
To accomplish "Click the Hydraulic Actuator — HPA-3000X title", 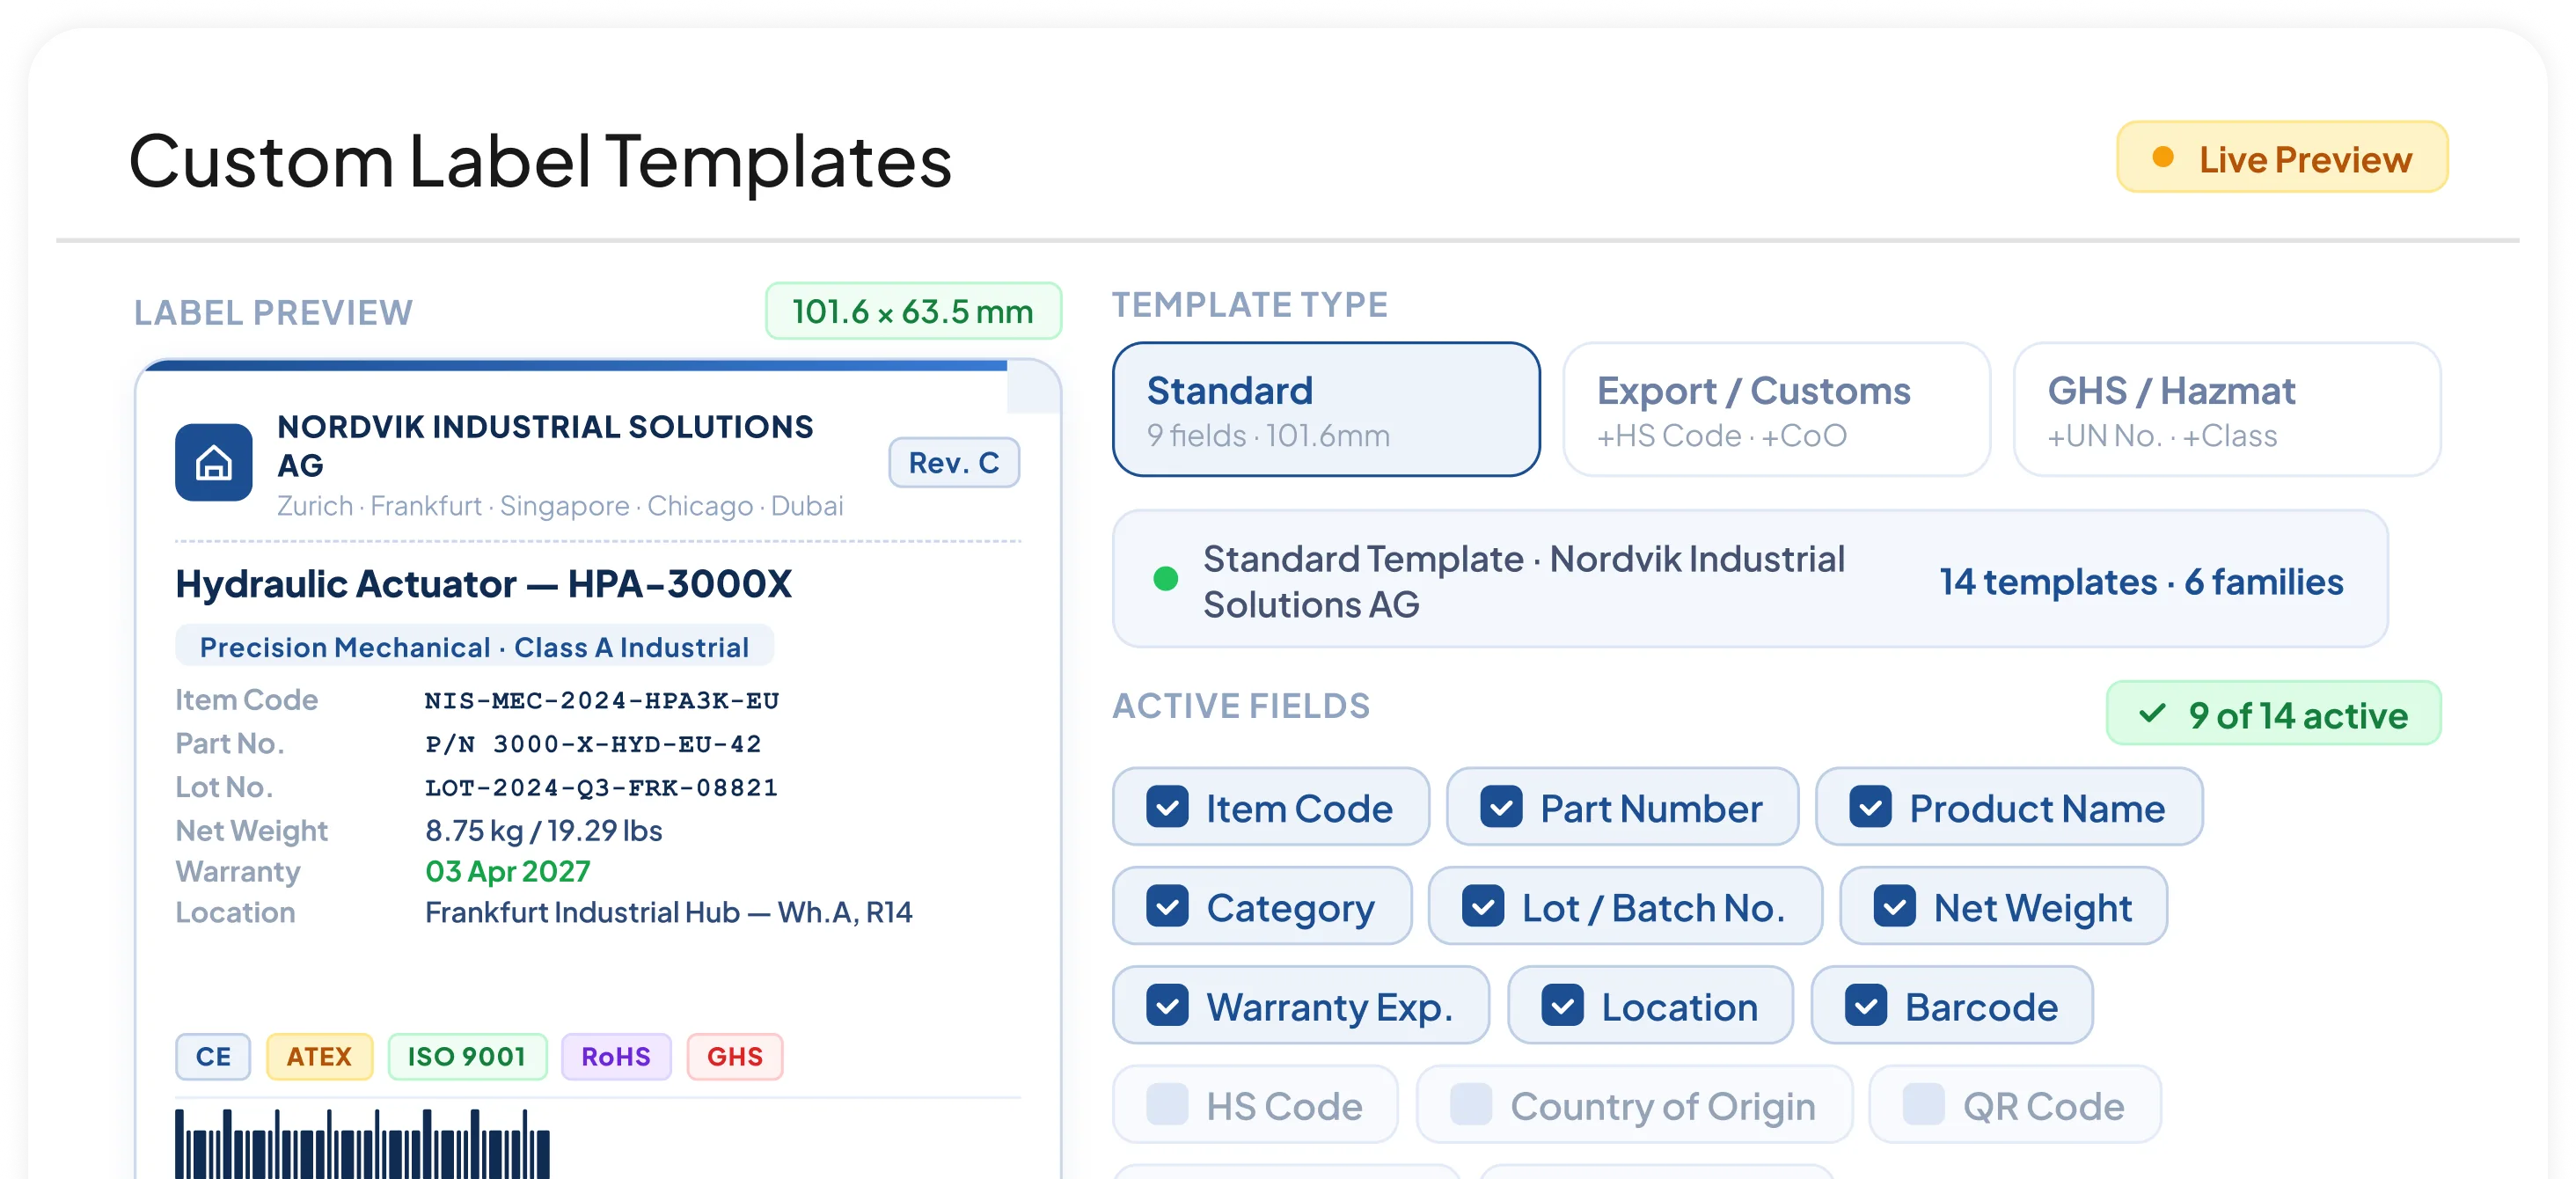I will tap(484, 583).
